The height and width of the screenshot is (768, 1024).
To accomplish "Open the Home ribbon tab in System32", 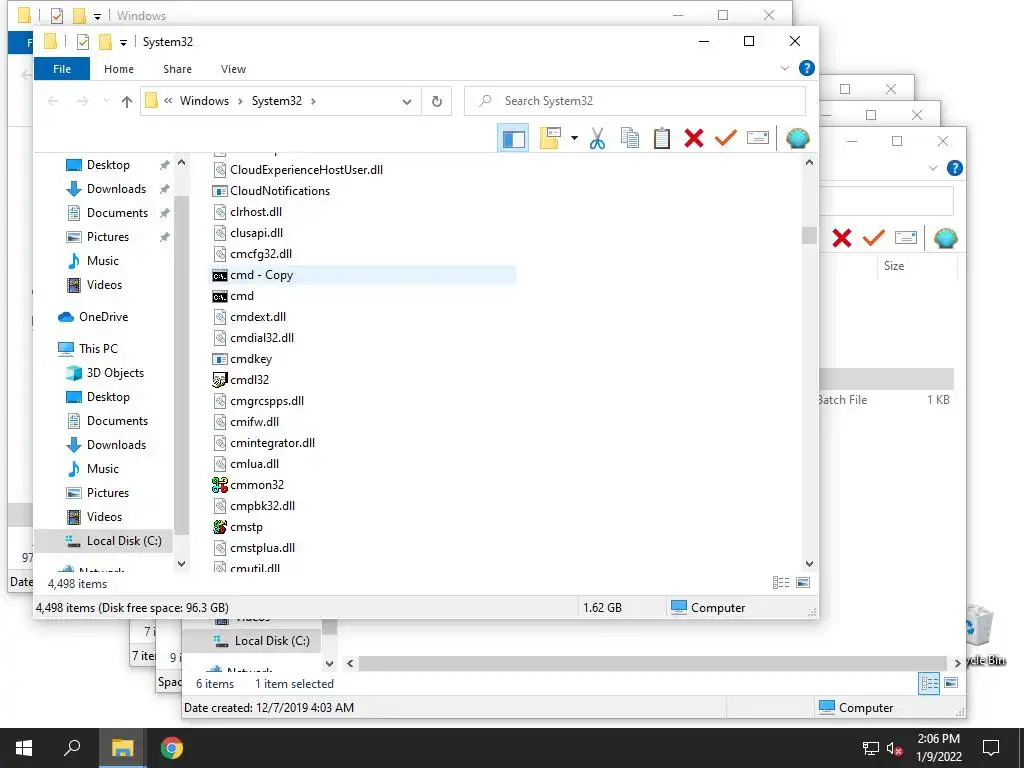I will (x=119, y=69).
